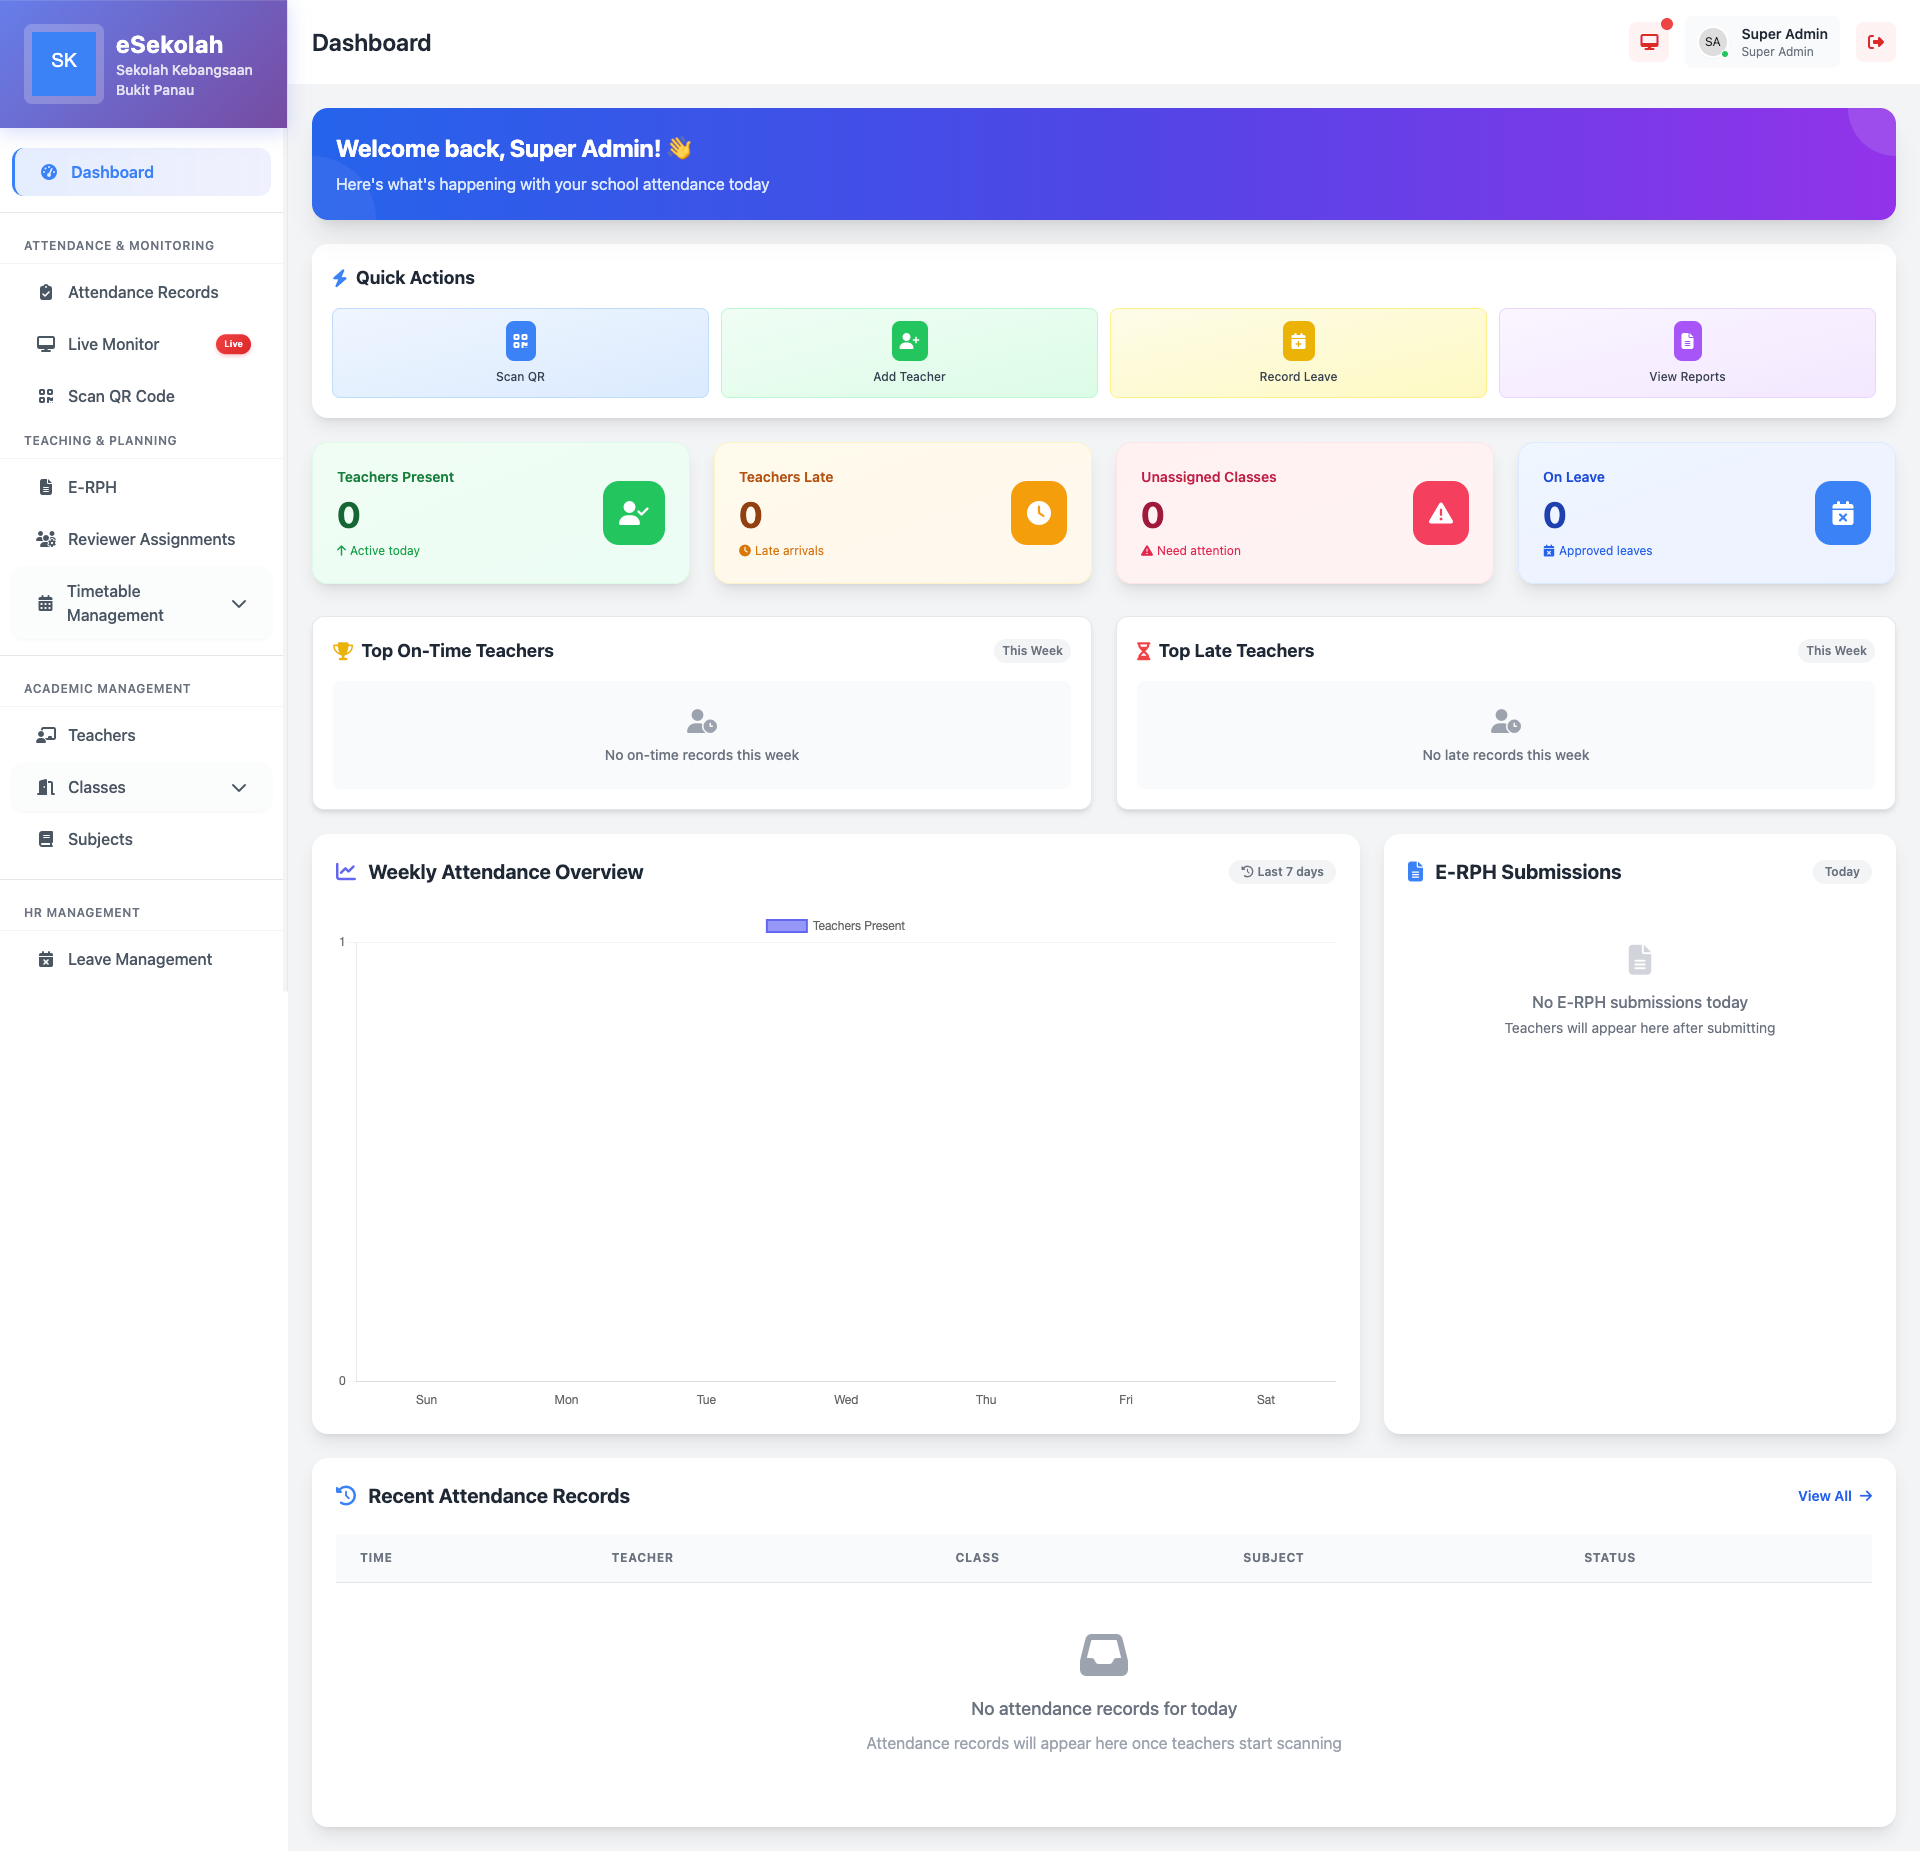
Task: Click the logout icon in header
Action: 1875,42
